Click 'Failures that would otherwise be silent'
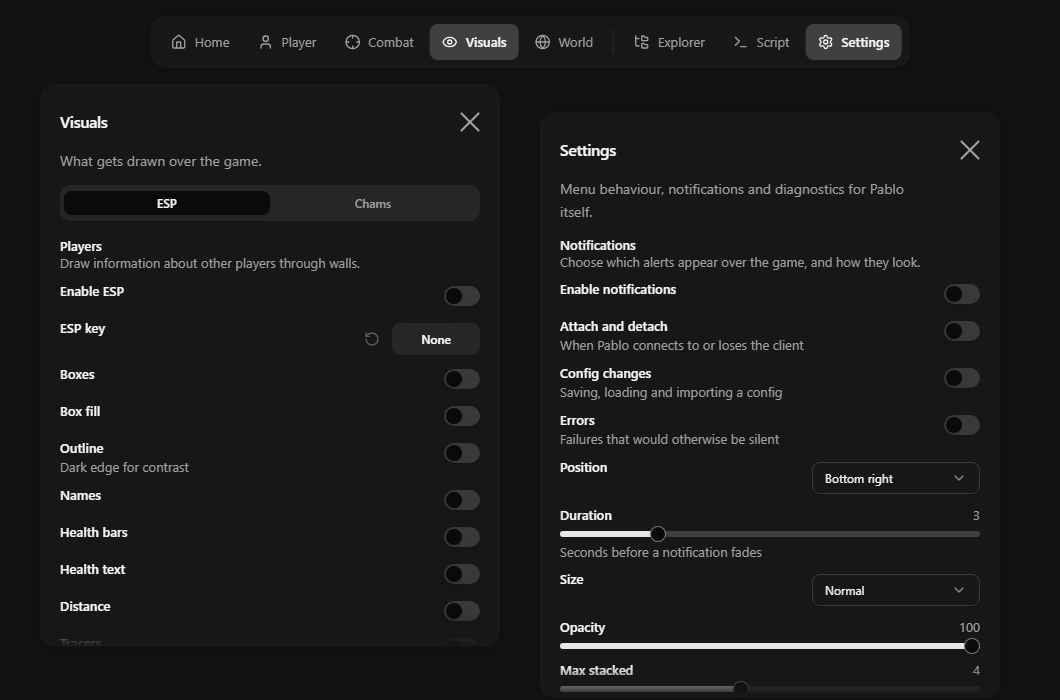 pos(669,439)
